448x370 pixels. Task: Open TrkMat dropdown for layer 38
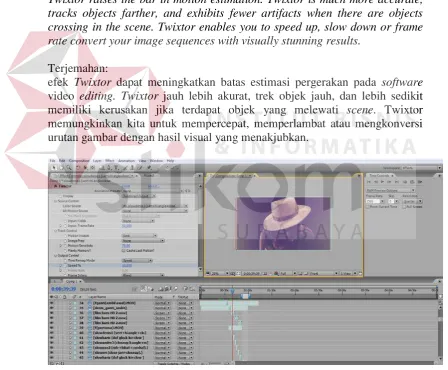pyautogui.click(x=185, y=323)
